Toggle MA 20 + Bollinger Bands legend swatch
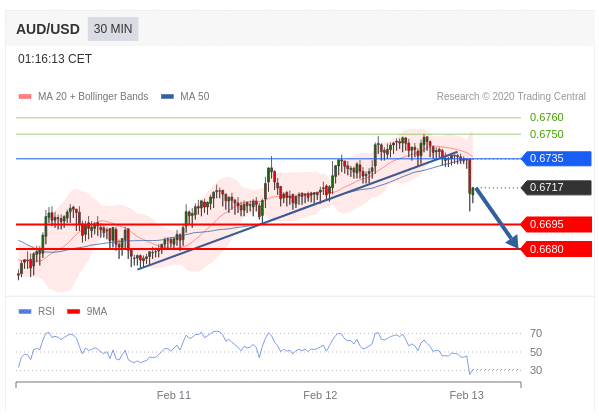 (x=25, y=97)
